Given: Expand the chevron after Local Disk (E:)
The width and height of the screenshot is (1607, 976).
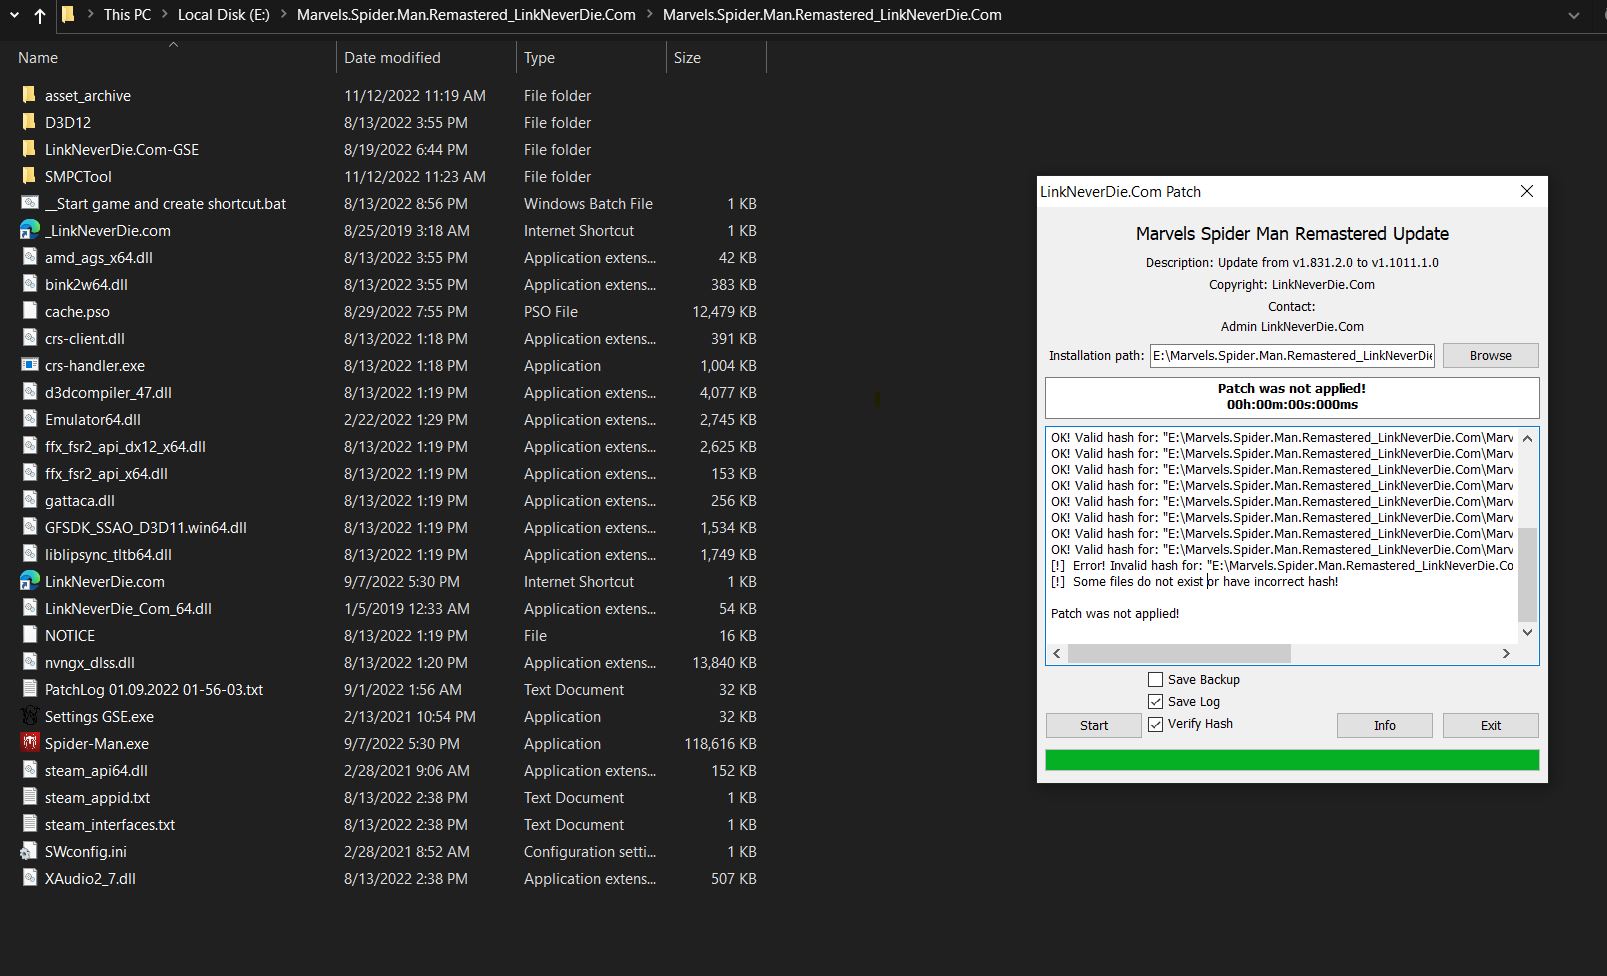Looking at the screenshot, I should (283, 15).
